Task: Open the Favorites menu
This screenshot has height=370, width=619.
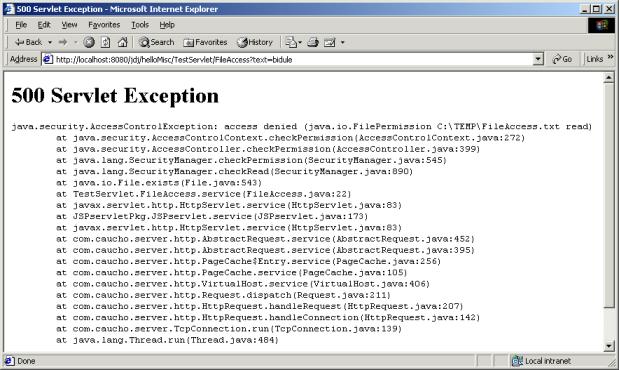Action: [x=104, y=25]
